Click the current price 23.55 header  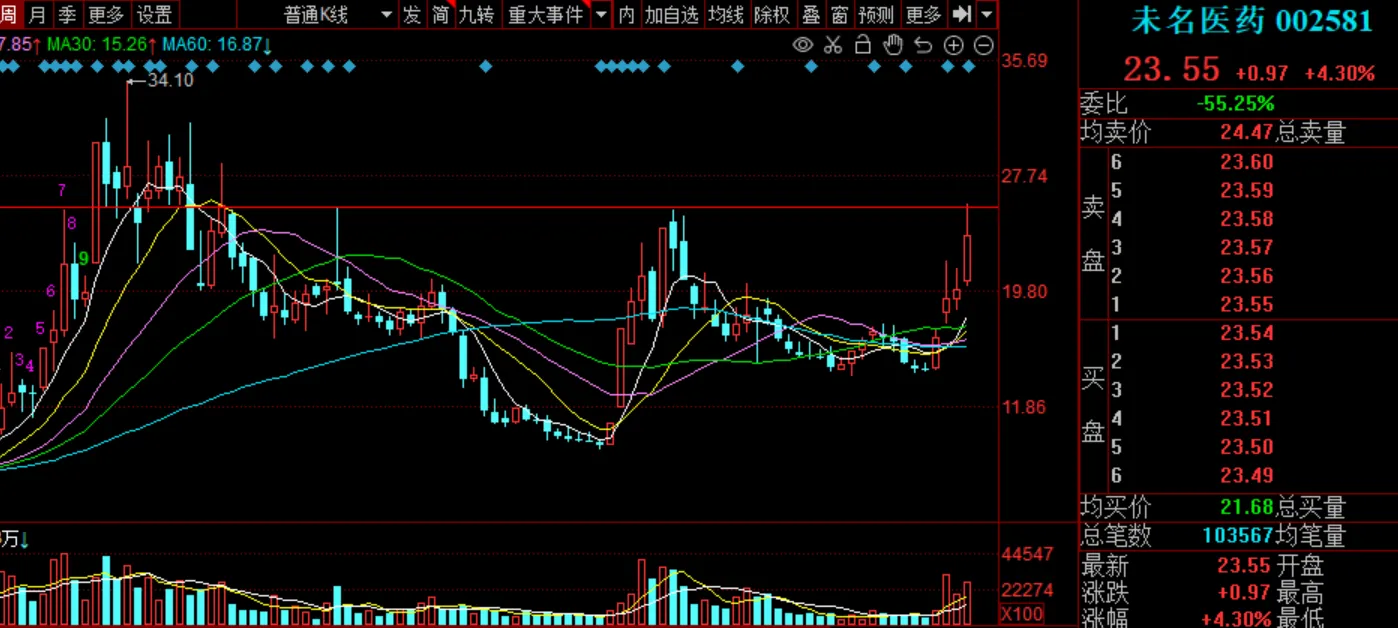click(1171, 69)
